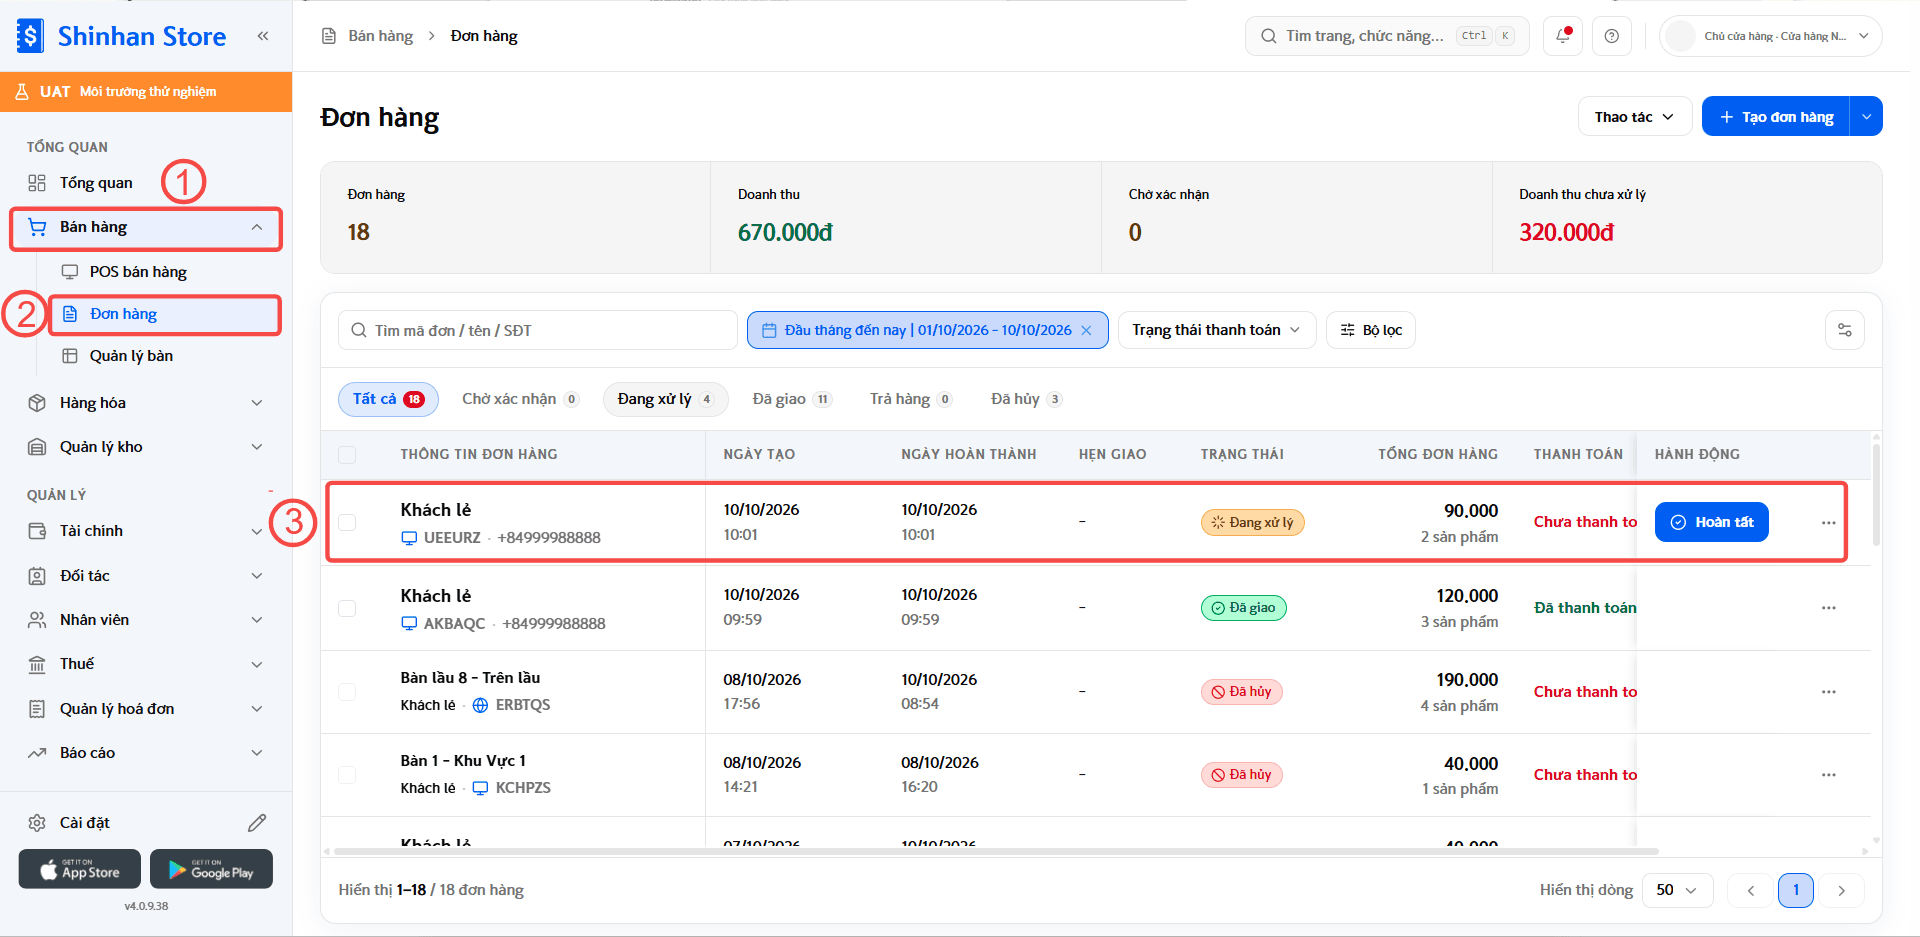This screenshot has height=937, width=1920.
Task: Open the Thao tác dropdown
Action: click(1635, 117)
